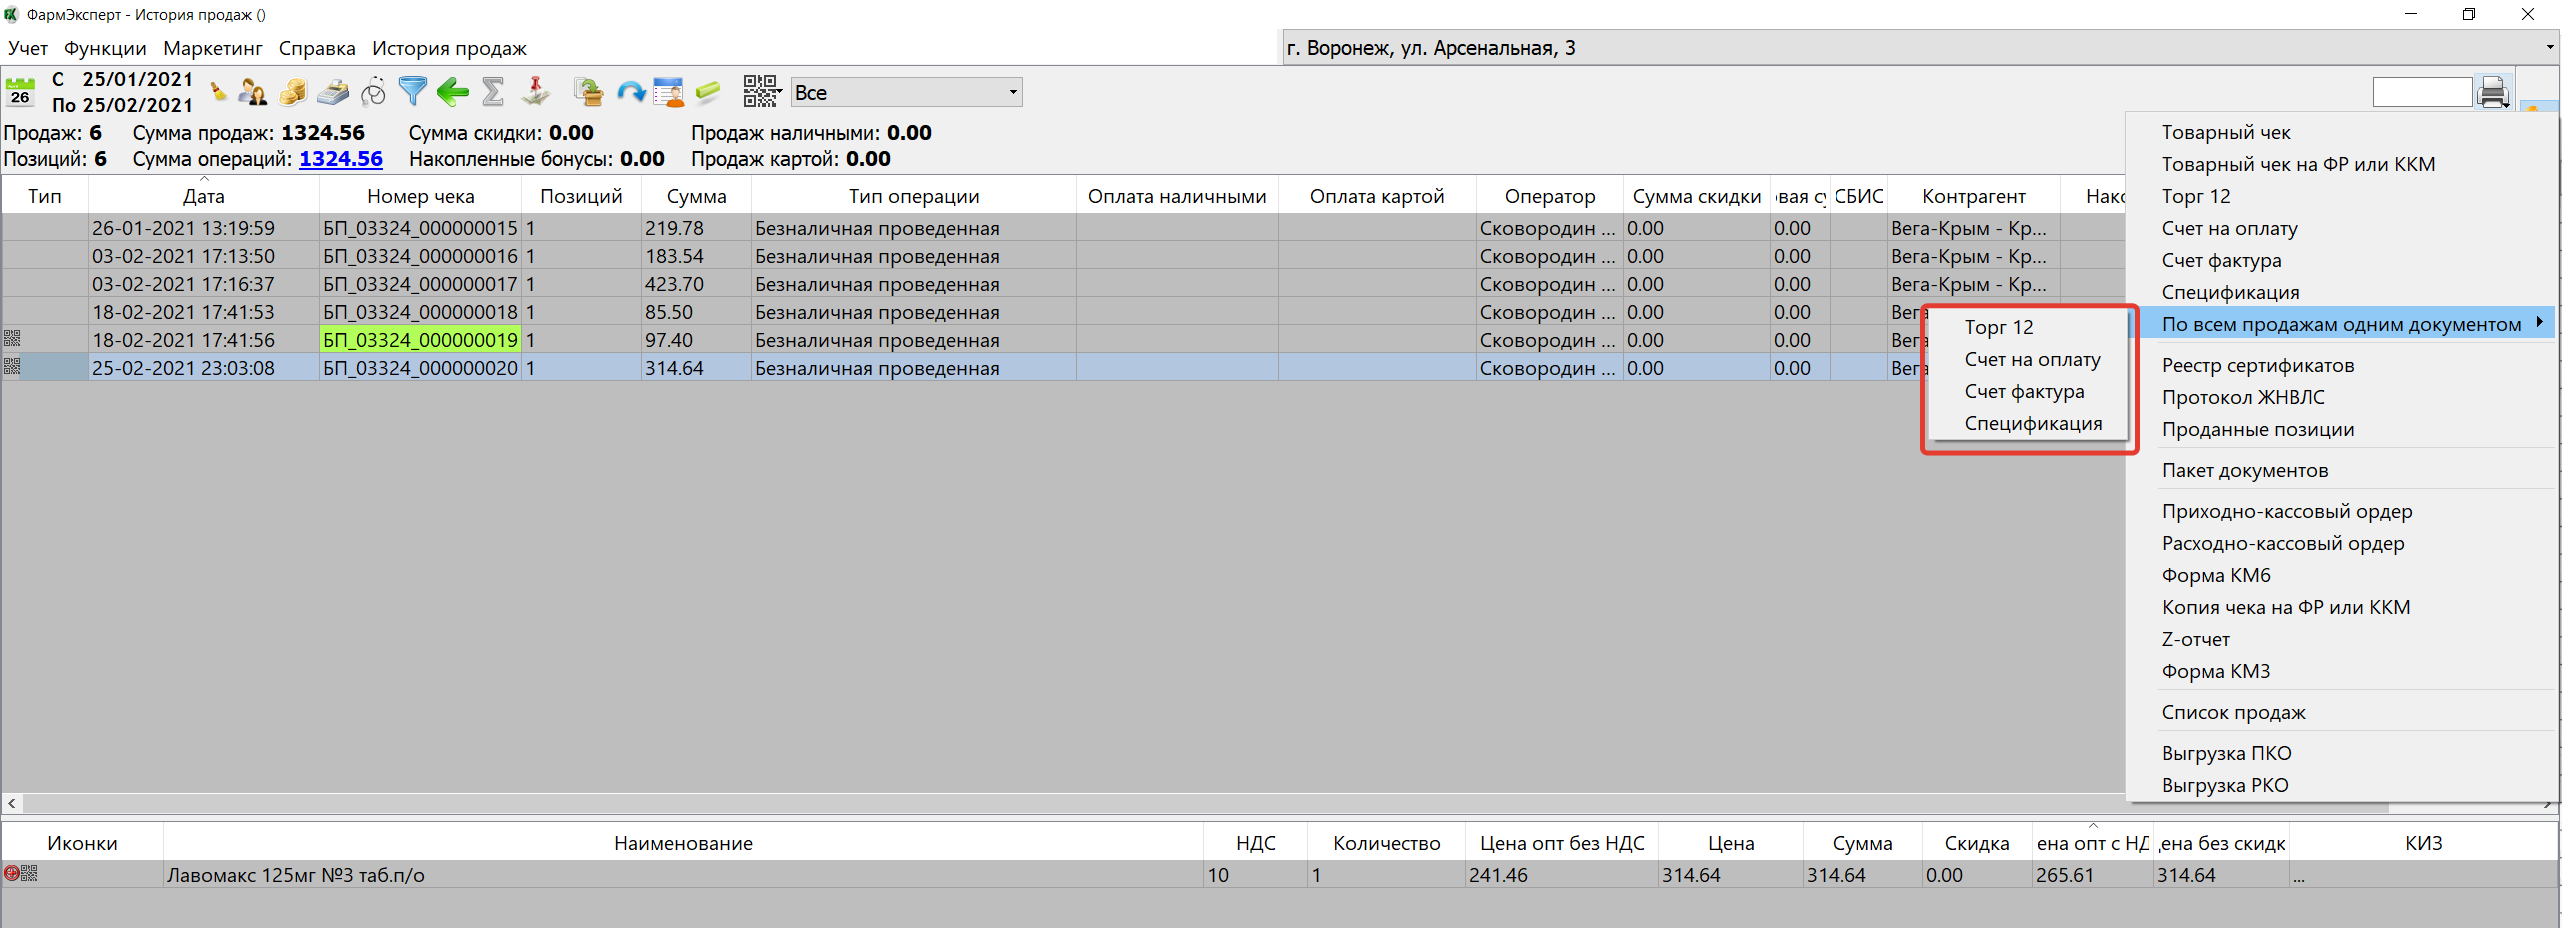
Task: Open the blue funnel filter
Action: (x=412, y=92)
